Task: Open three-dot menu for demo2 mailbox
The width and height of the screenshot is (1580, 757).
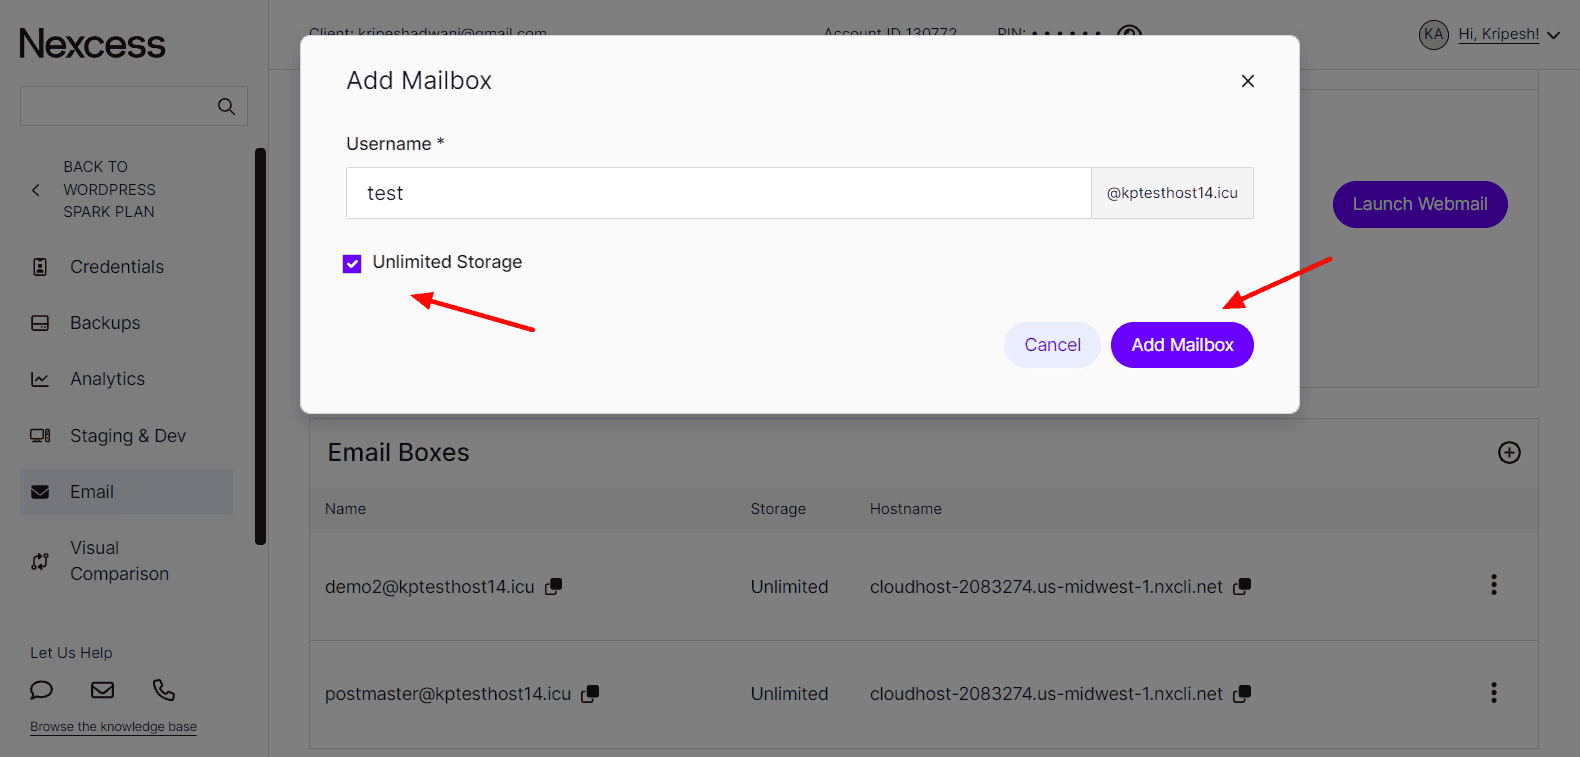Action: pos(1493,585)
